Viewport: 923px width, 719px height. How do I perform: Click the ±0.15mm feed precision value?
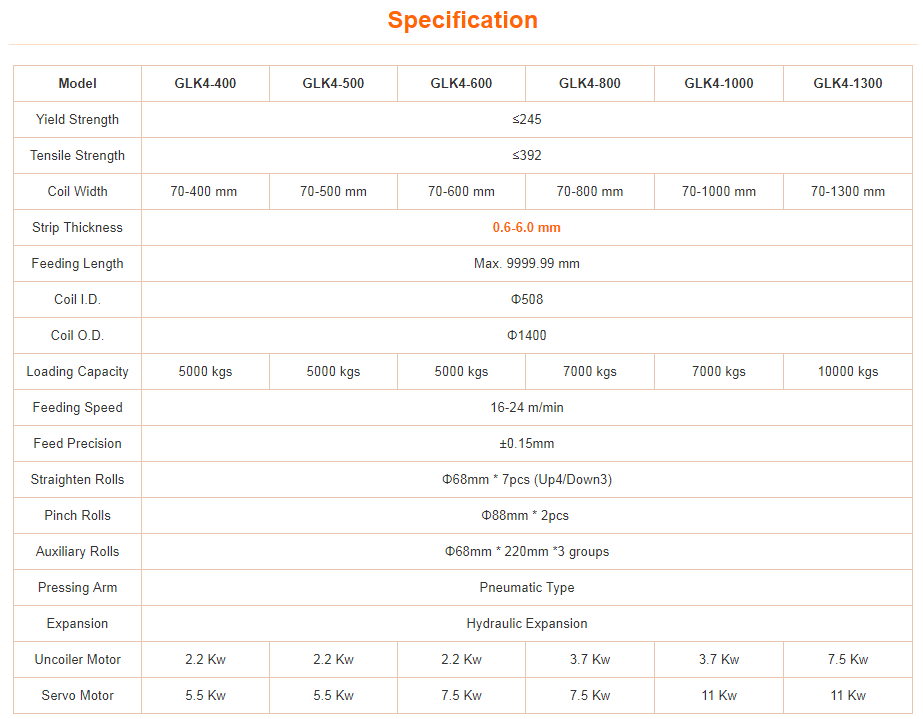527,443
